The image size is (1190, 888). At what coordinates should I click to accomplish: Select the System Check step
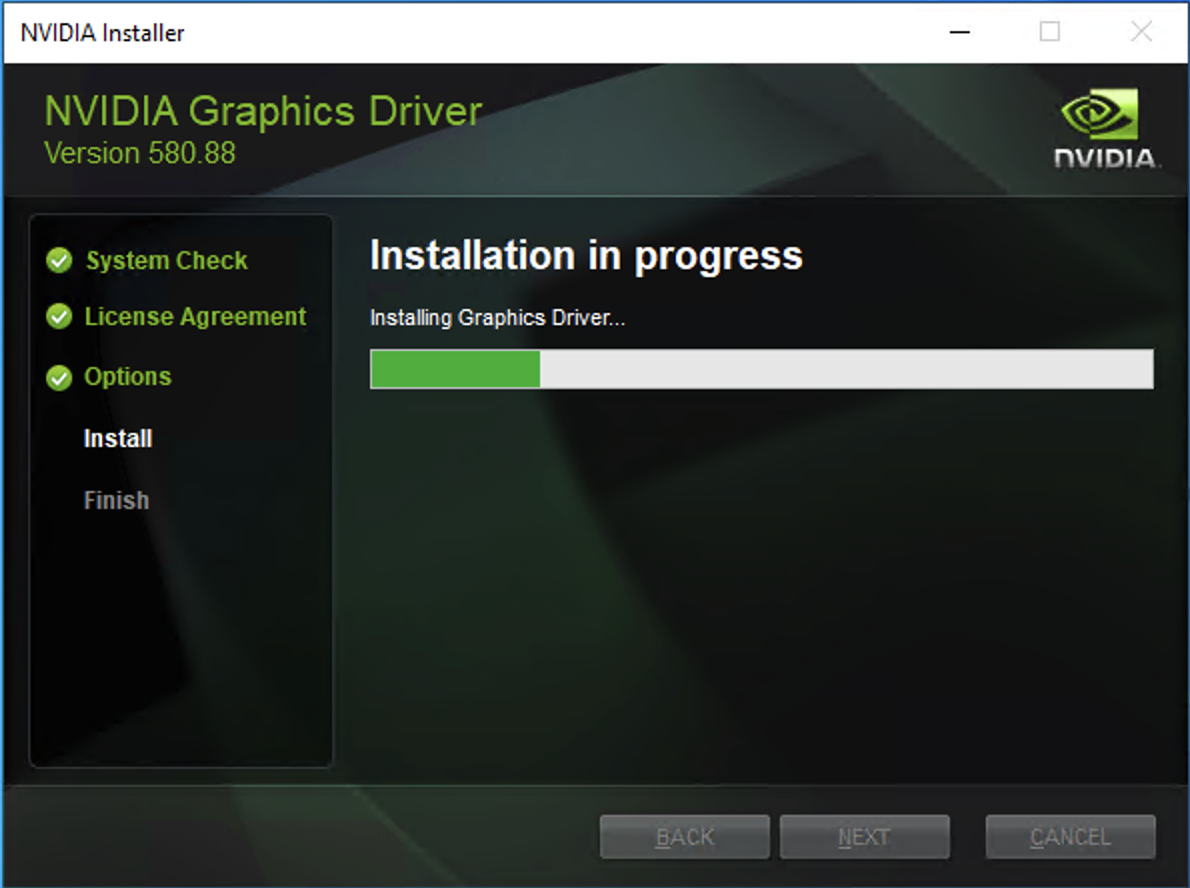(x=166, y=260)
